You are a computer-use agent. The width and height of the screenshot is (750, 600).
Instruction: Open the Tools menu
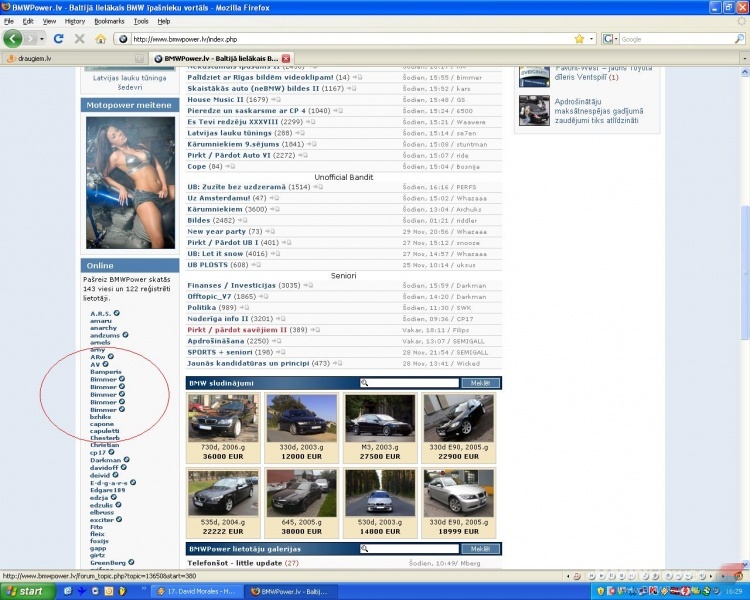[141, 21]
